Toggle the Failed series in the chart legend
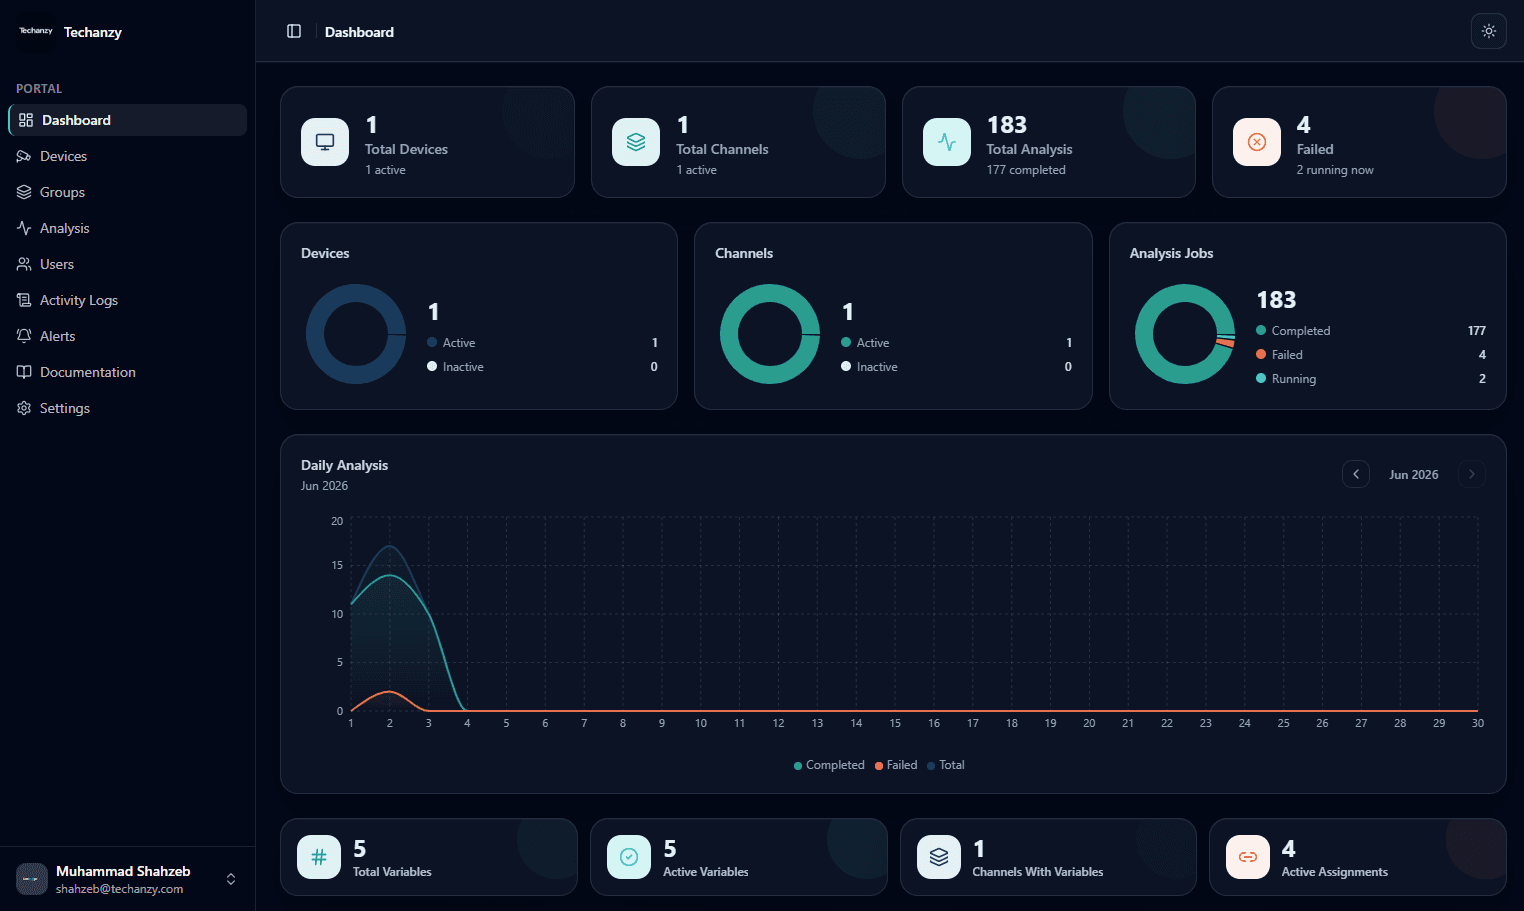 click(x=896, y=765)
